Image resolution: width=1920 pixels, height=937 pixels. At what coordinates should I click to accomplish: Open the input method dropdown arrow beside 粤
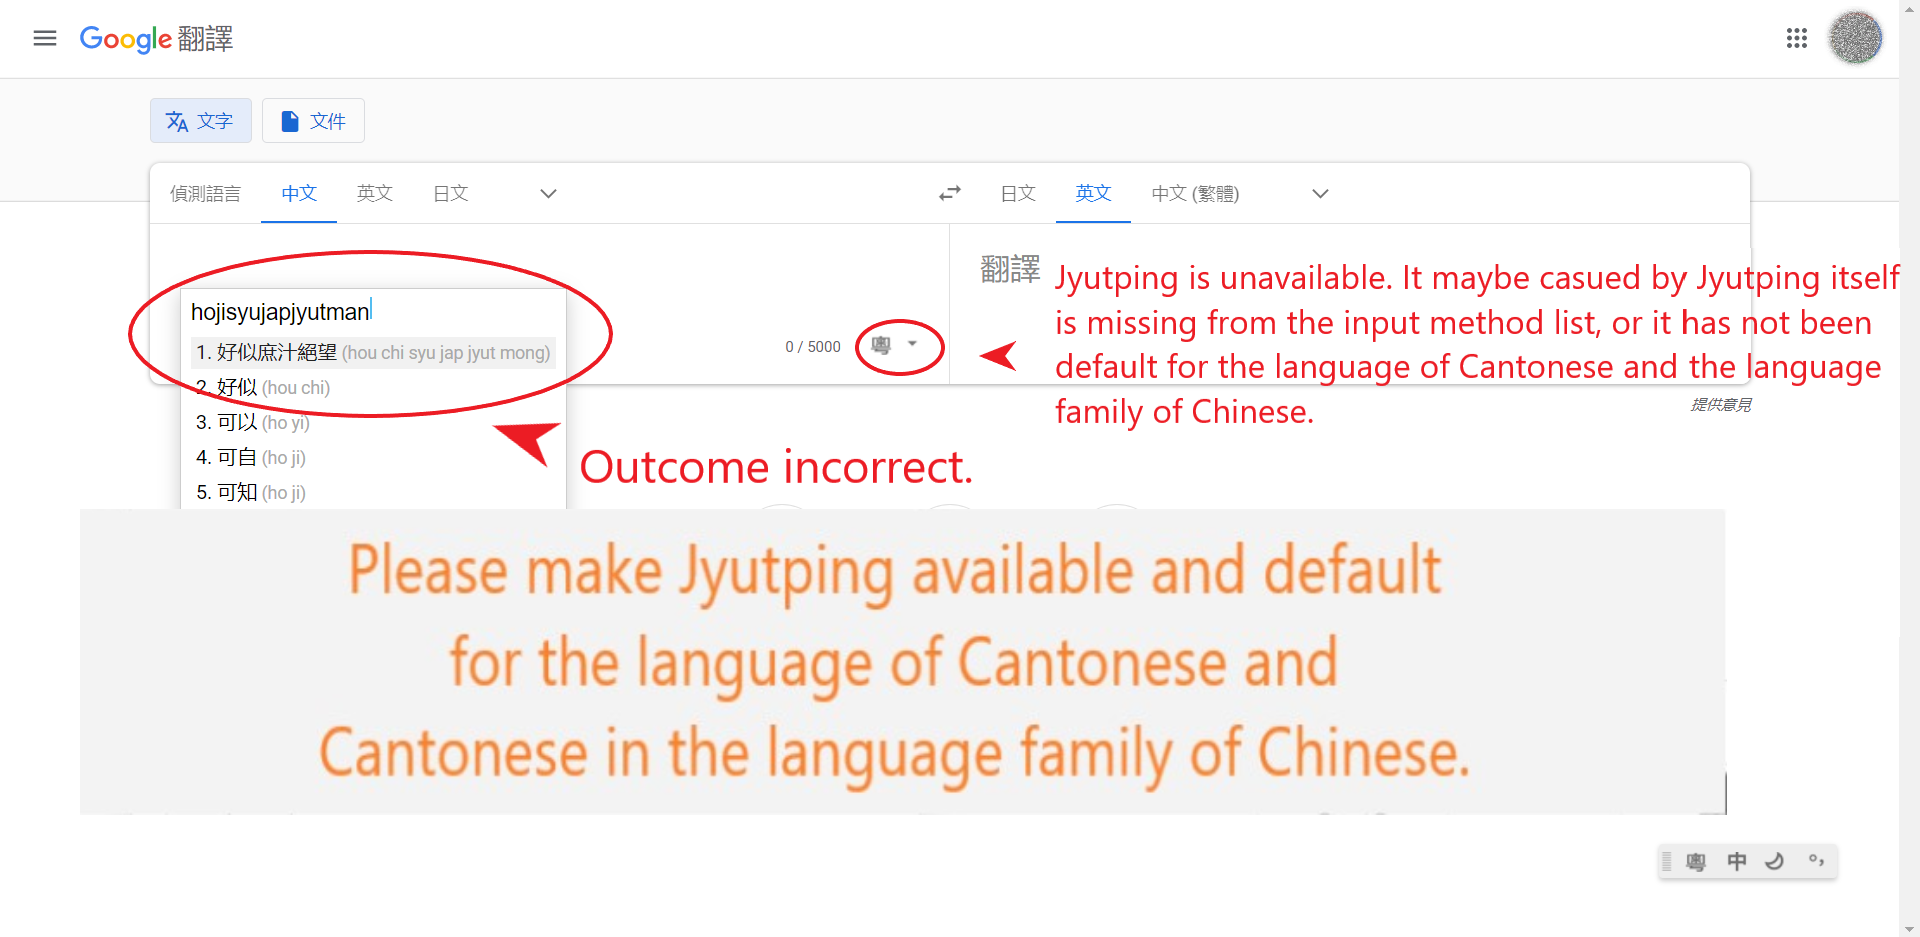coord(912,343)
